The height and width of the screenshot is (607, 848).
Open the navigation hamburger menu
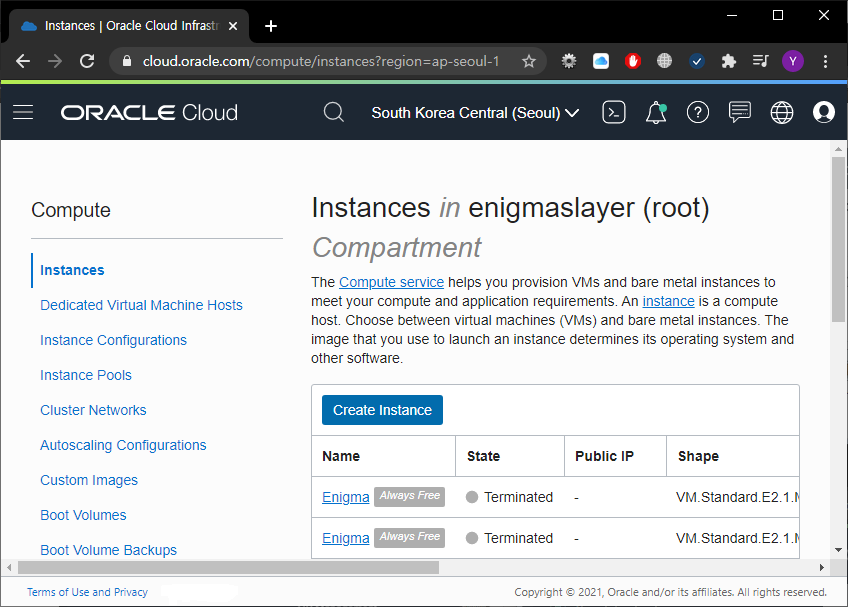pos(23,112)
